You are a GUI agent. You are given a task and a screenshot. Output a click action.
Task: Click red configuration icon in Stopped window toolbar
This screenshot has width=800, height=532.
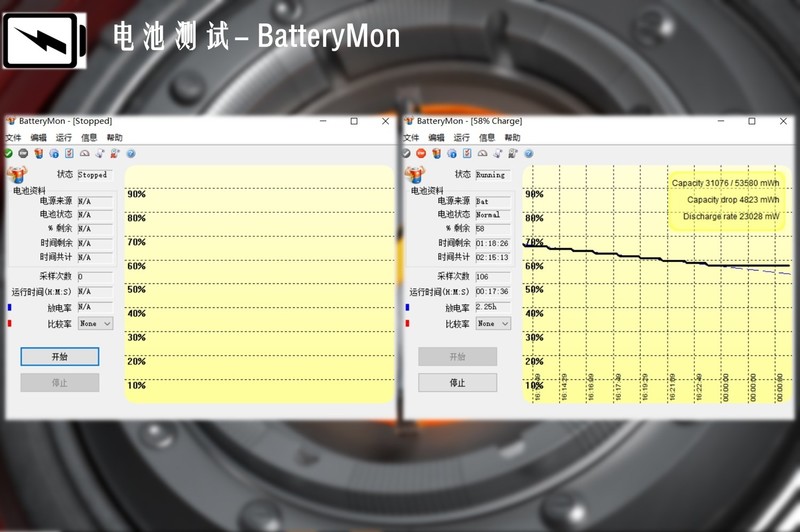tap(115, 153)
